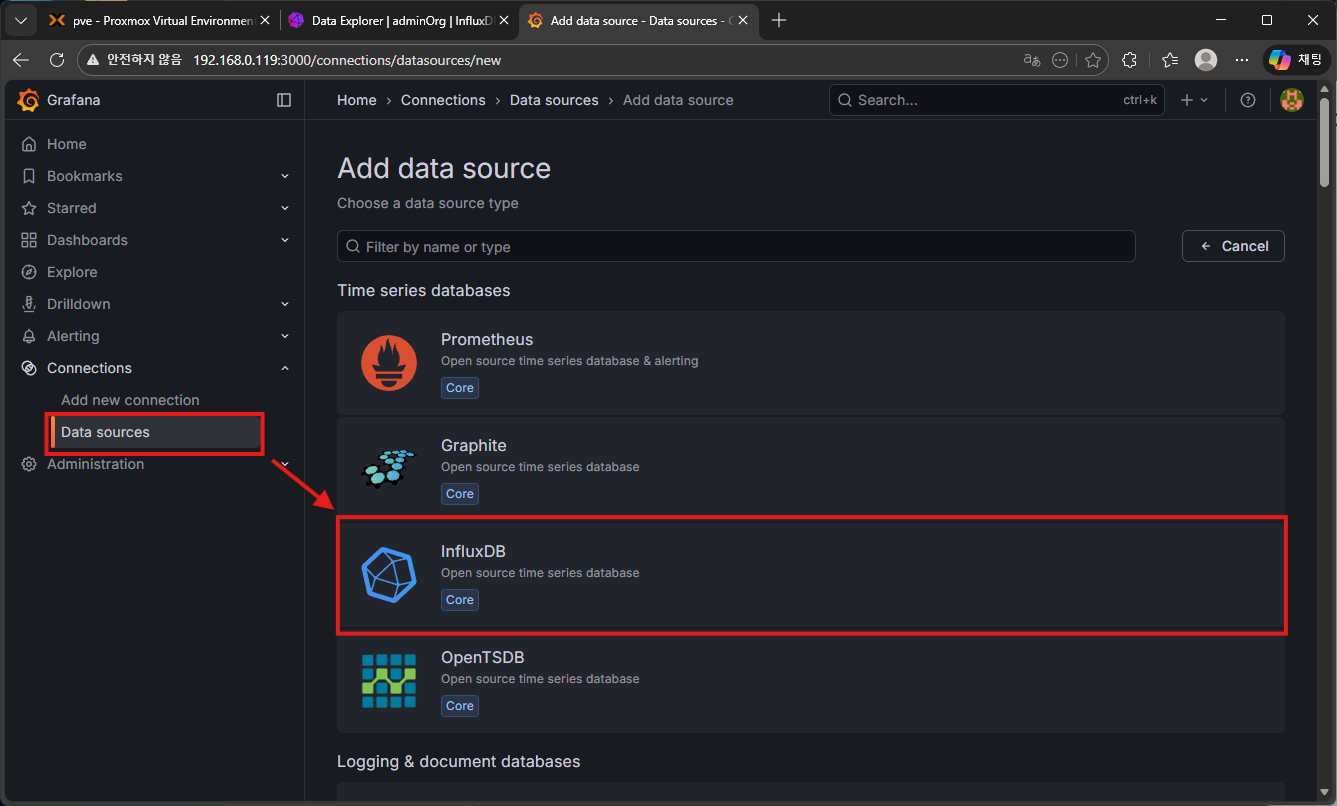Choose the OpenTSDB data source card
Screen dimensions: 1337x806
coord(811,681)
